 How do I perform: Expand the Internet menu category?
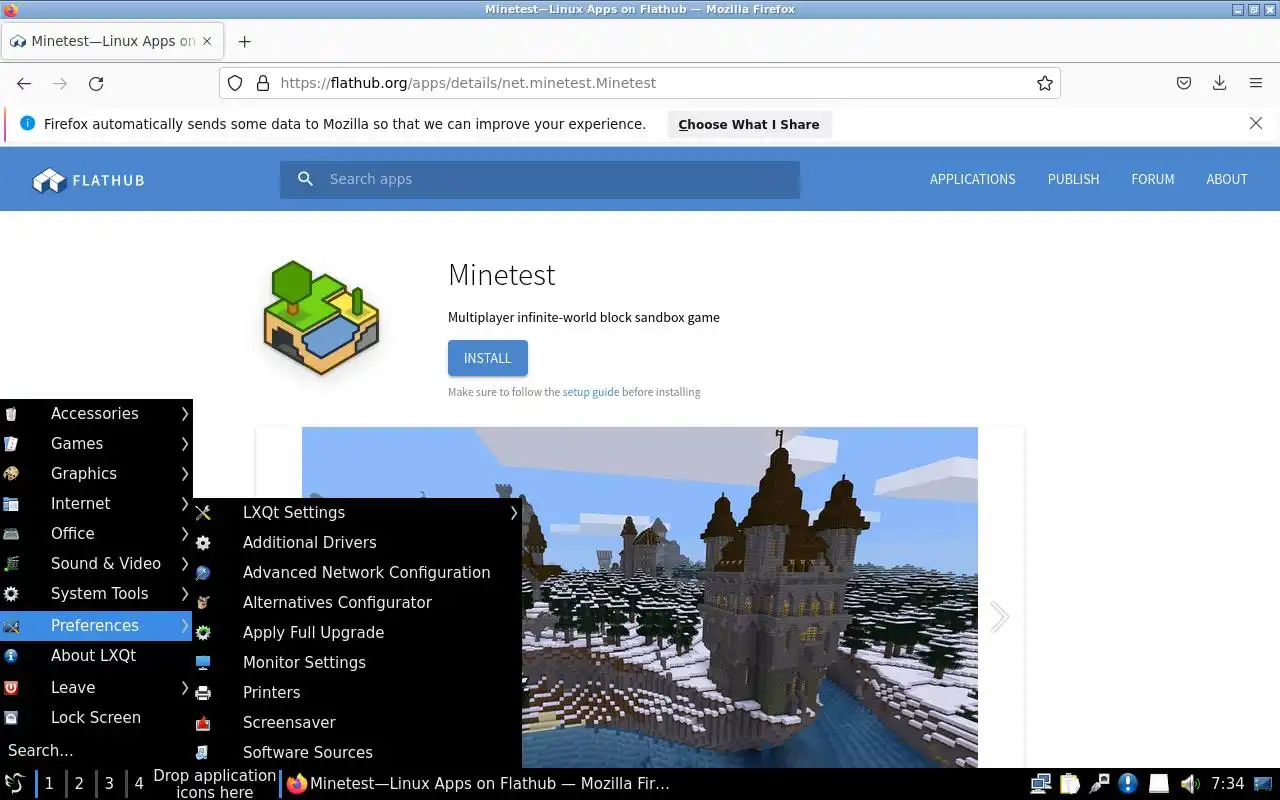pyautogui.click(x=96, y=503)
